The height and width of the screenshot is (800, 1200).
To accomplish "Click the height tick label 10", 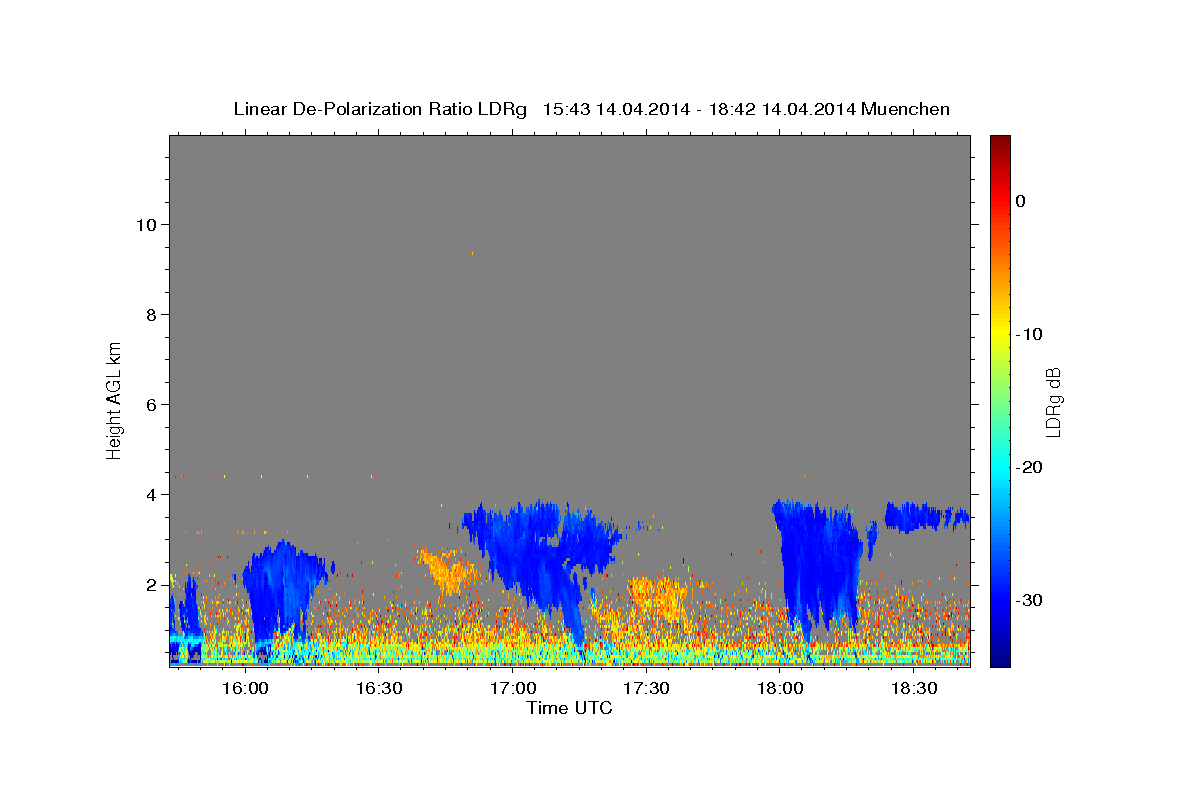I will pos(146,225).
